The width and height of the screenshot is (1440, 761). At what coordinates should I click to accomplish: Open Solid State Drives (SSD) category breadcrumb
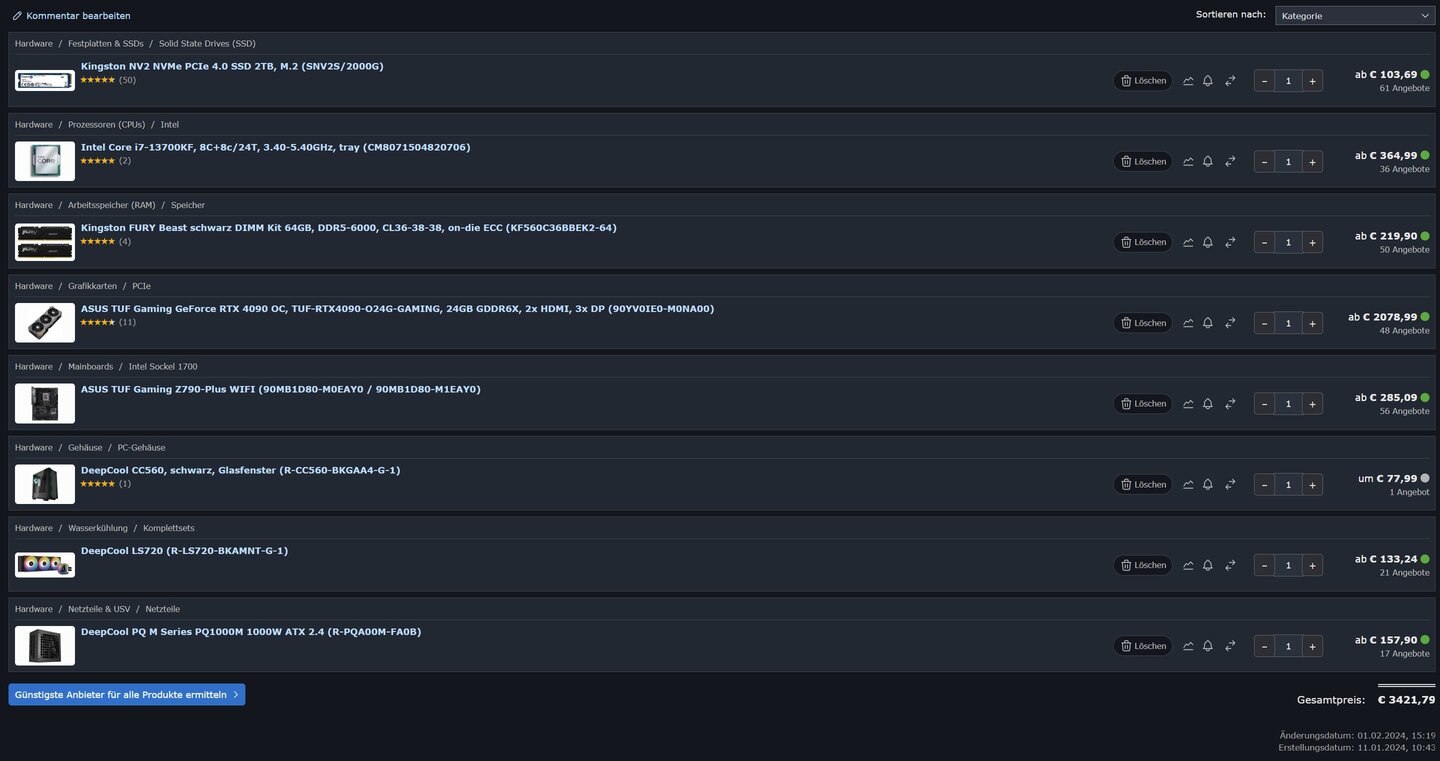pos(207,44)
